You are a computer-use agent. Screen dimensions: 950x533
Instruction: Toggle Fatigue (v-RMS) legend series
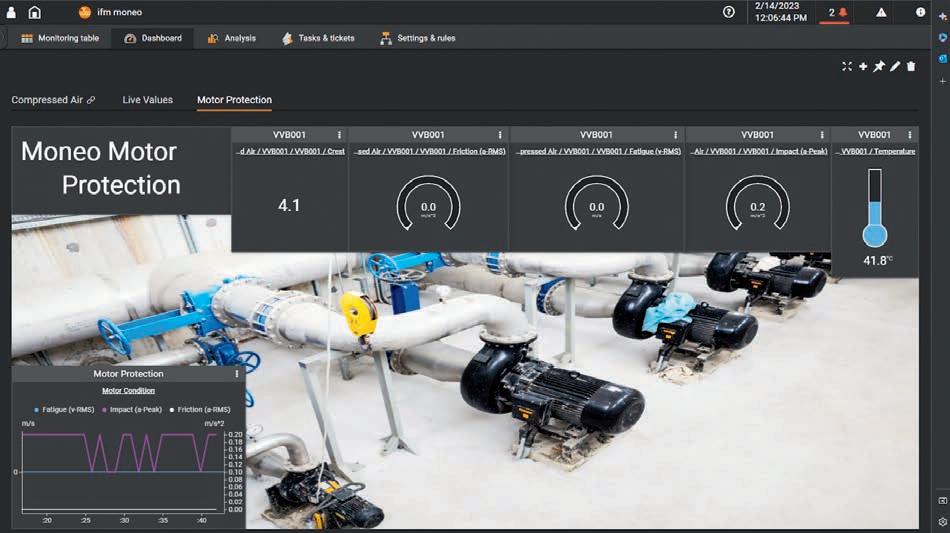click(65, 410)
